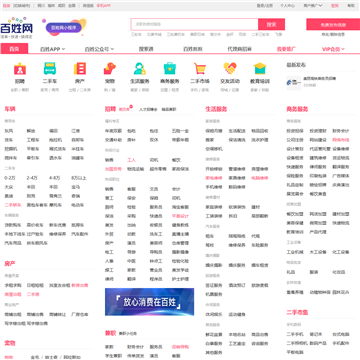Click the red 搜索 search button

pos(271,24)
